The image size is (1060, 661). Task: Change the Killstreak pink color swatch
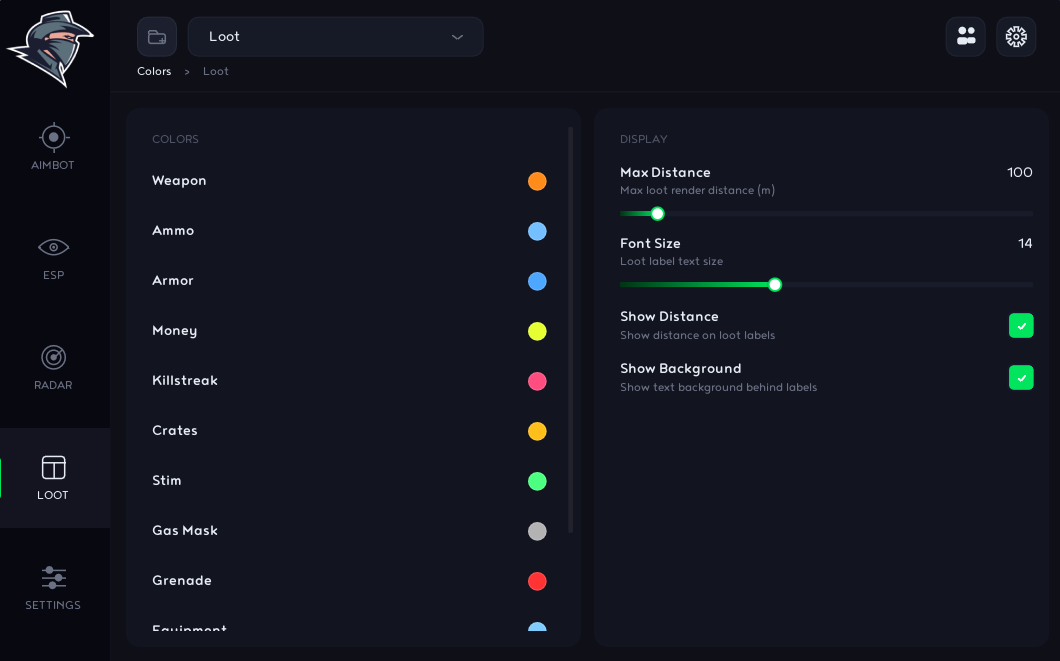click(x=537, y=381)
